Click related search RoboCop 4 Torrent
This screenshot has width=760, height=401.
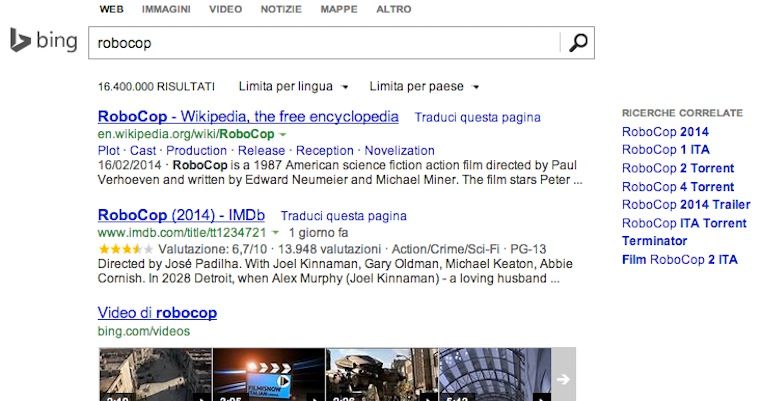(678, 186)
